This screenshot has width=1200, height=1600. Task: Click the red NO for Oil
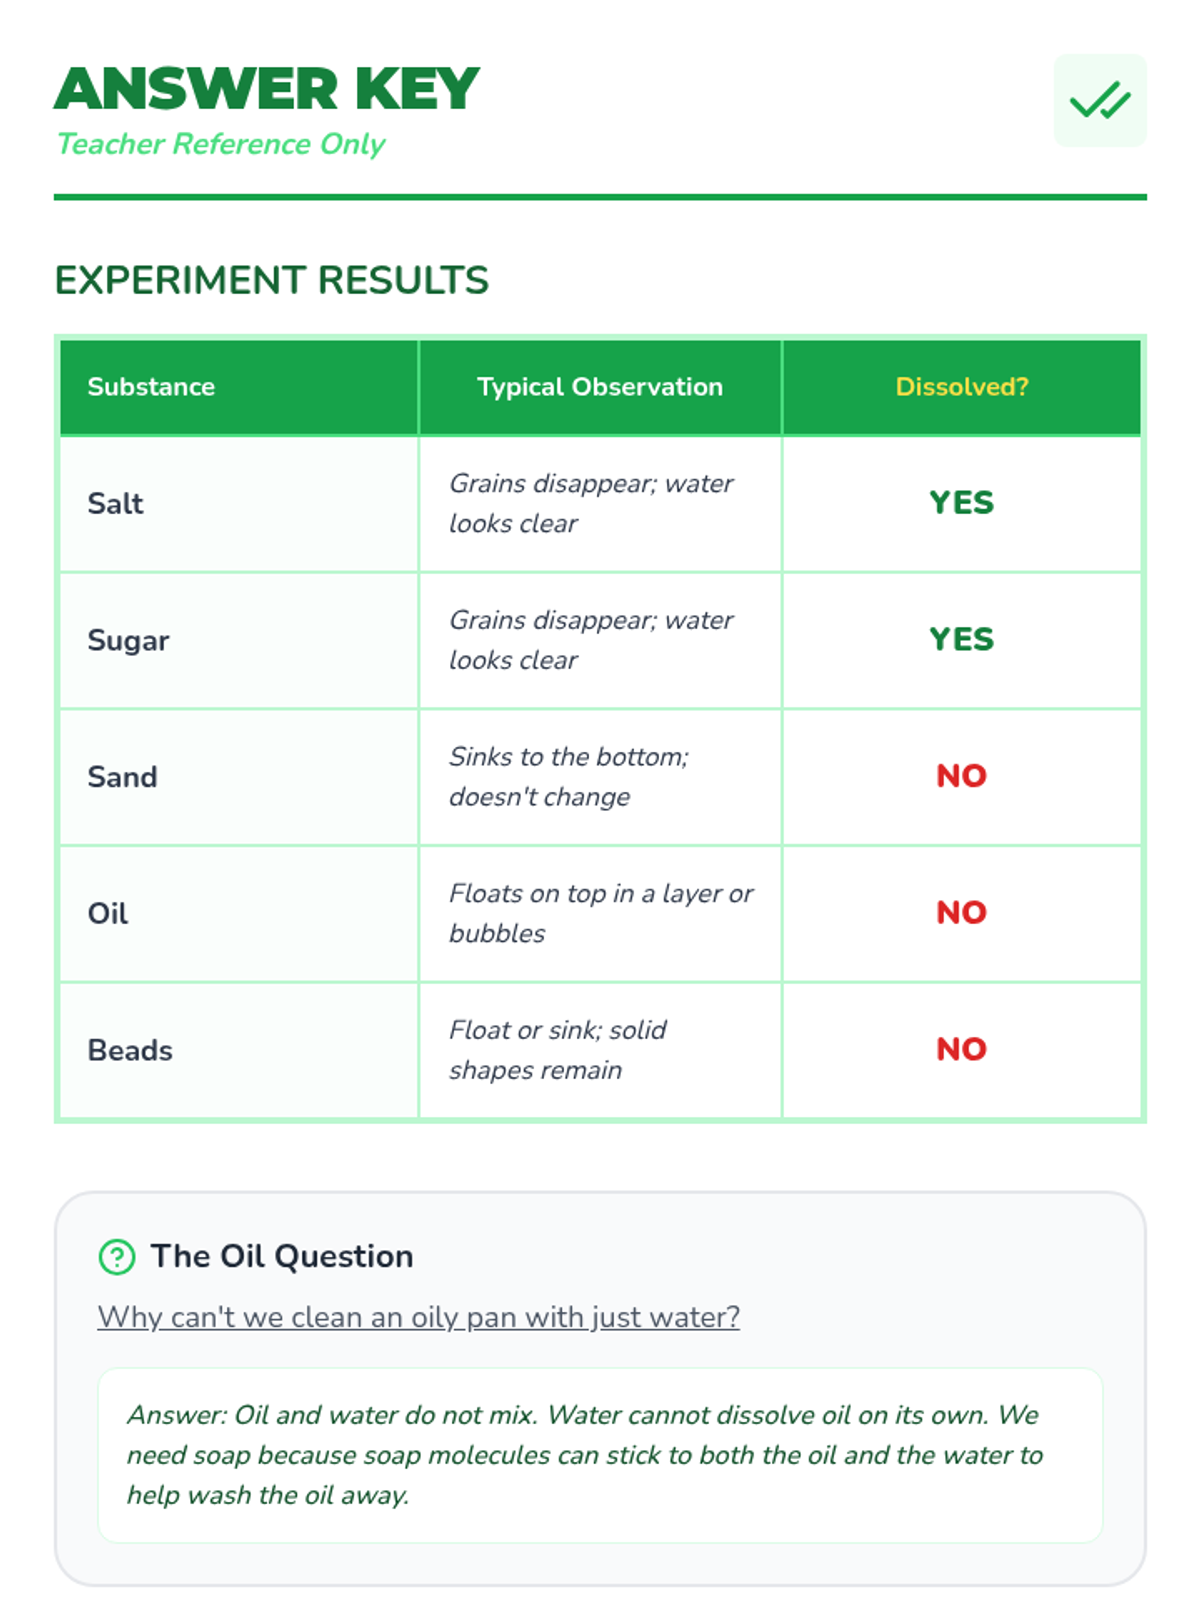(x=962, y=913)
